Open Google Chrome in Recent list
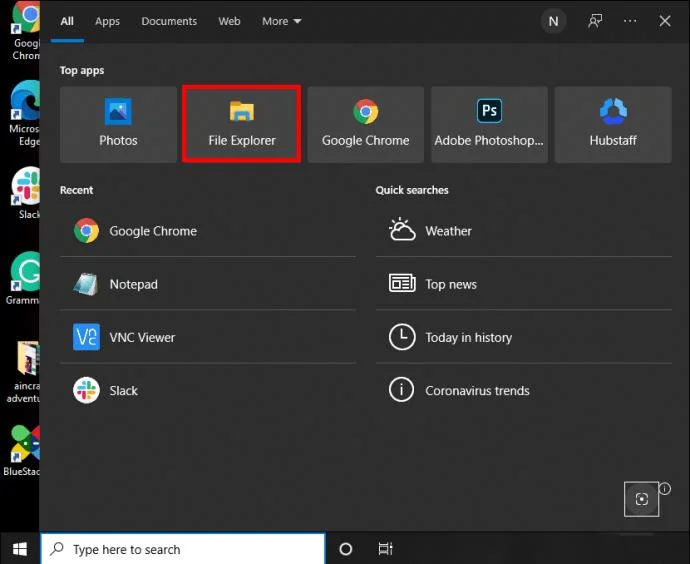Image resolution: width=690 pixels, height=564 pixels. point(208,231)
